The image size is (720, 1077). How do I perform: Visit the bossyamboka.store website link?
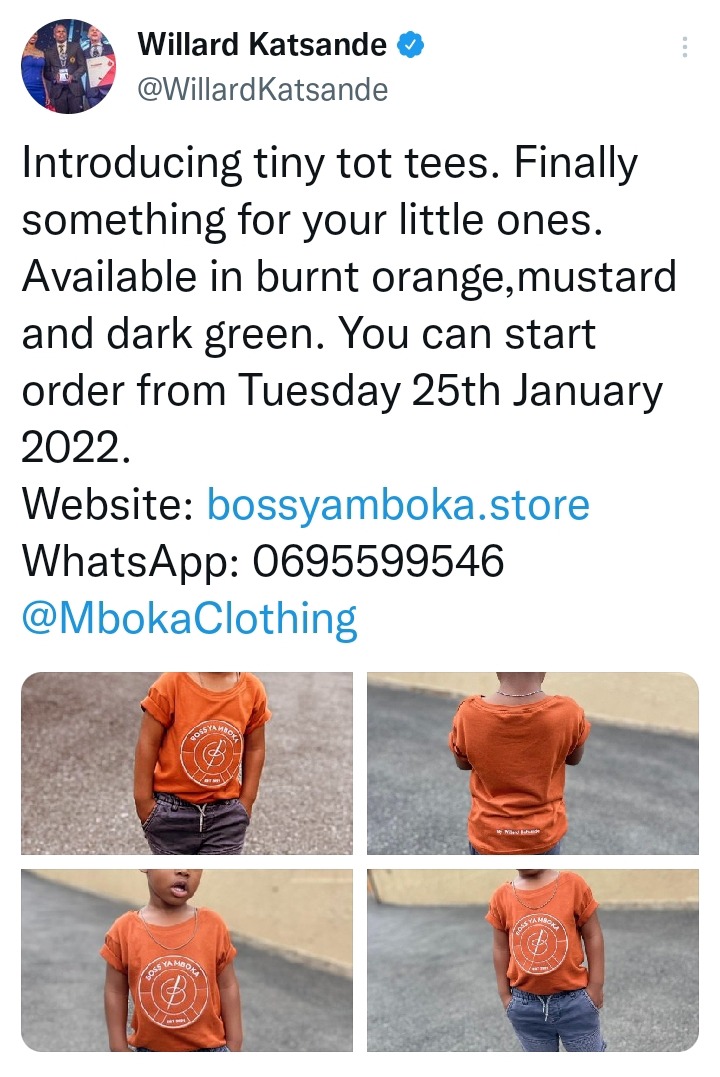click(x=398, y=506)
